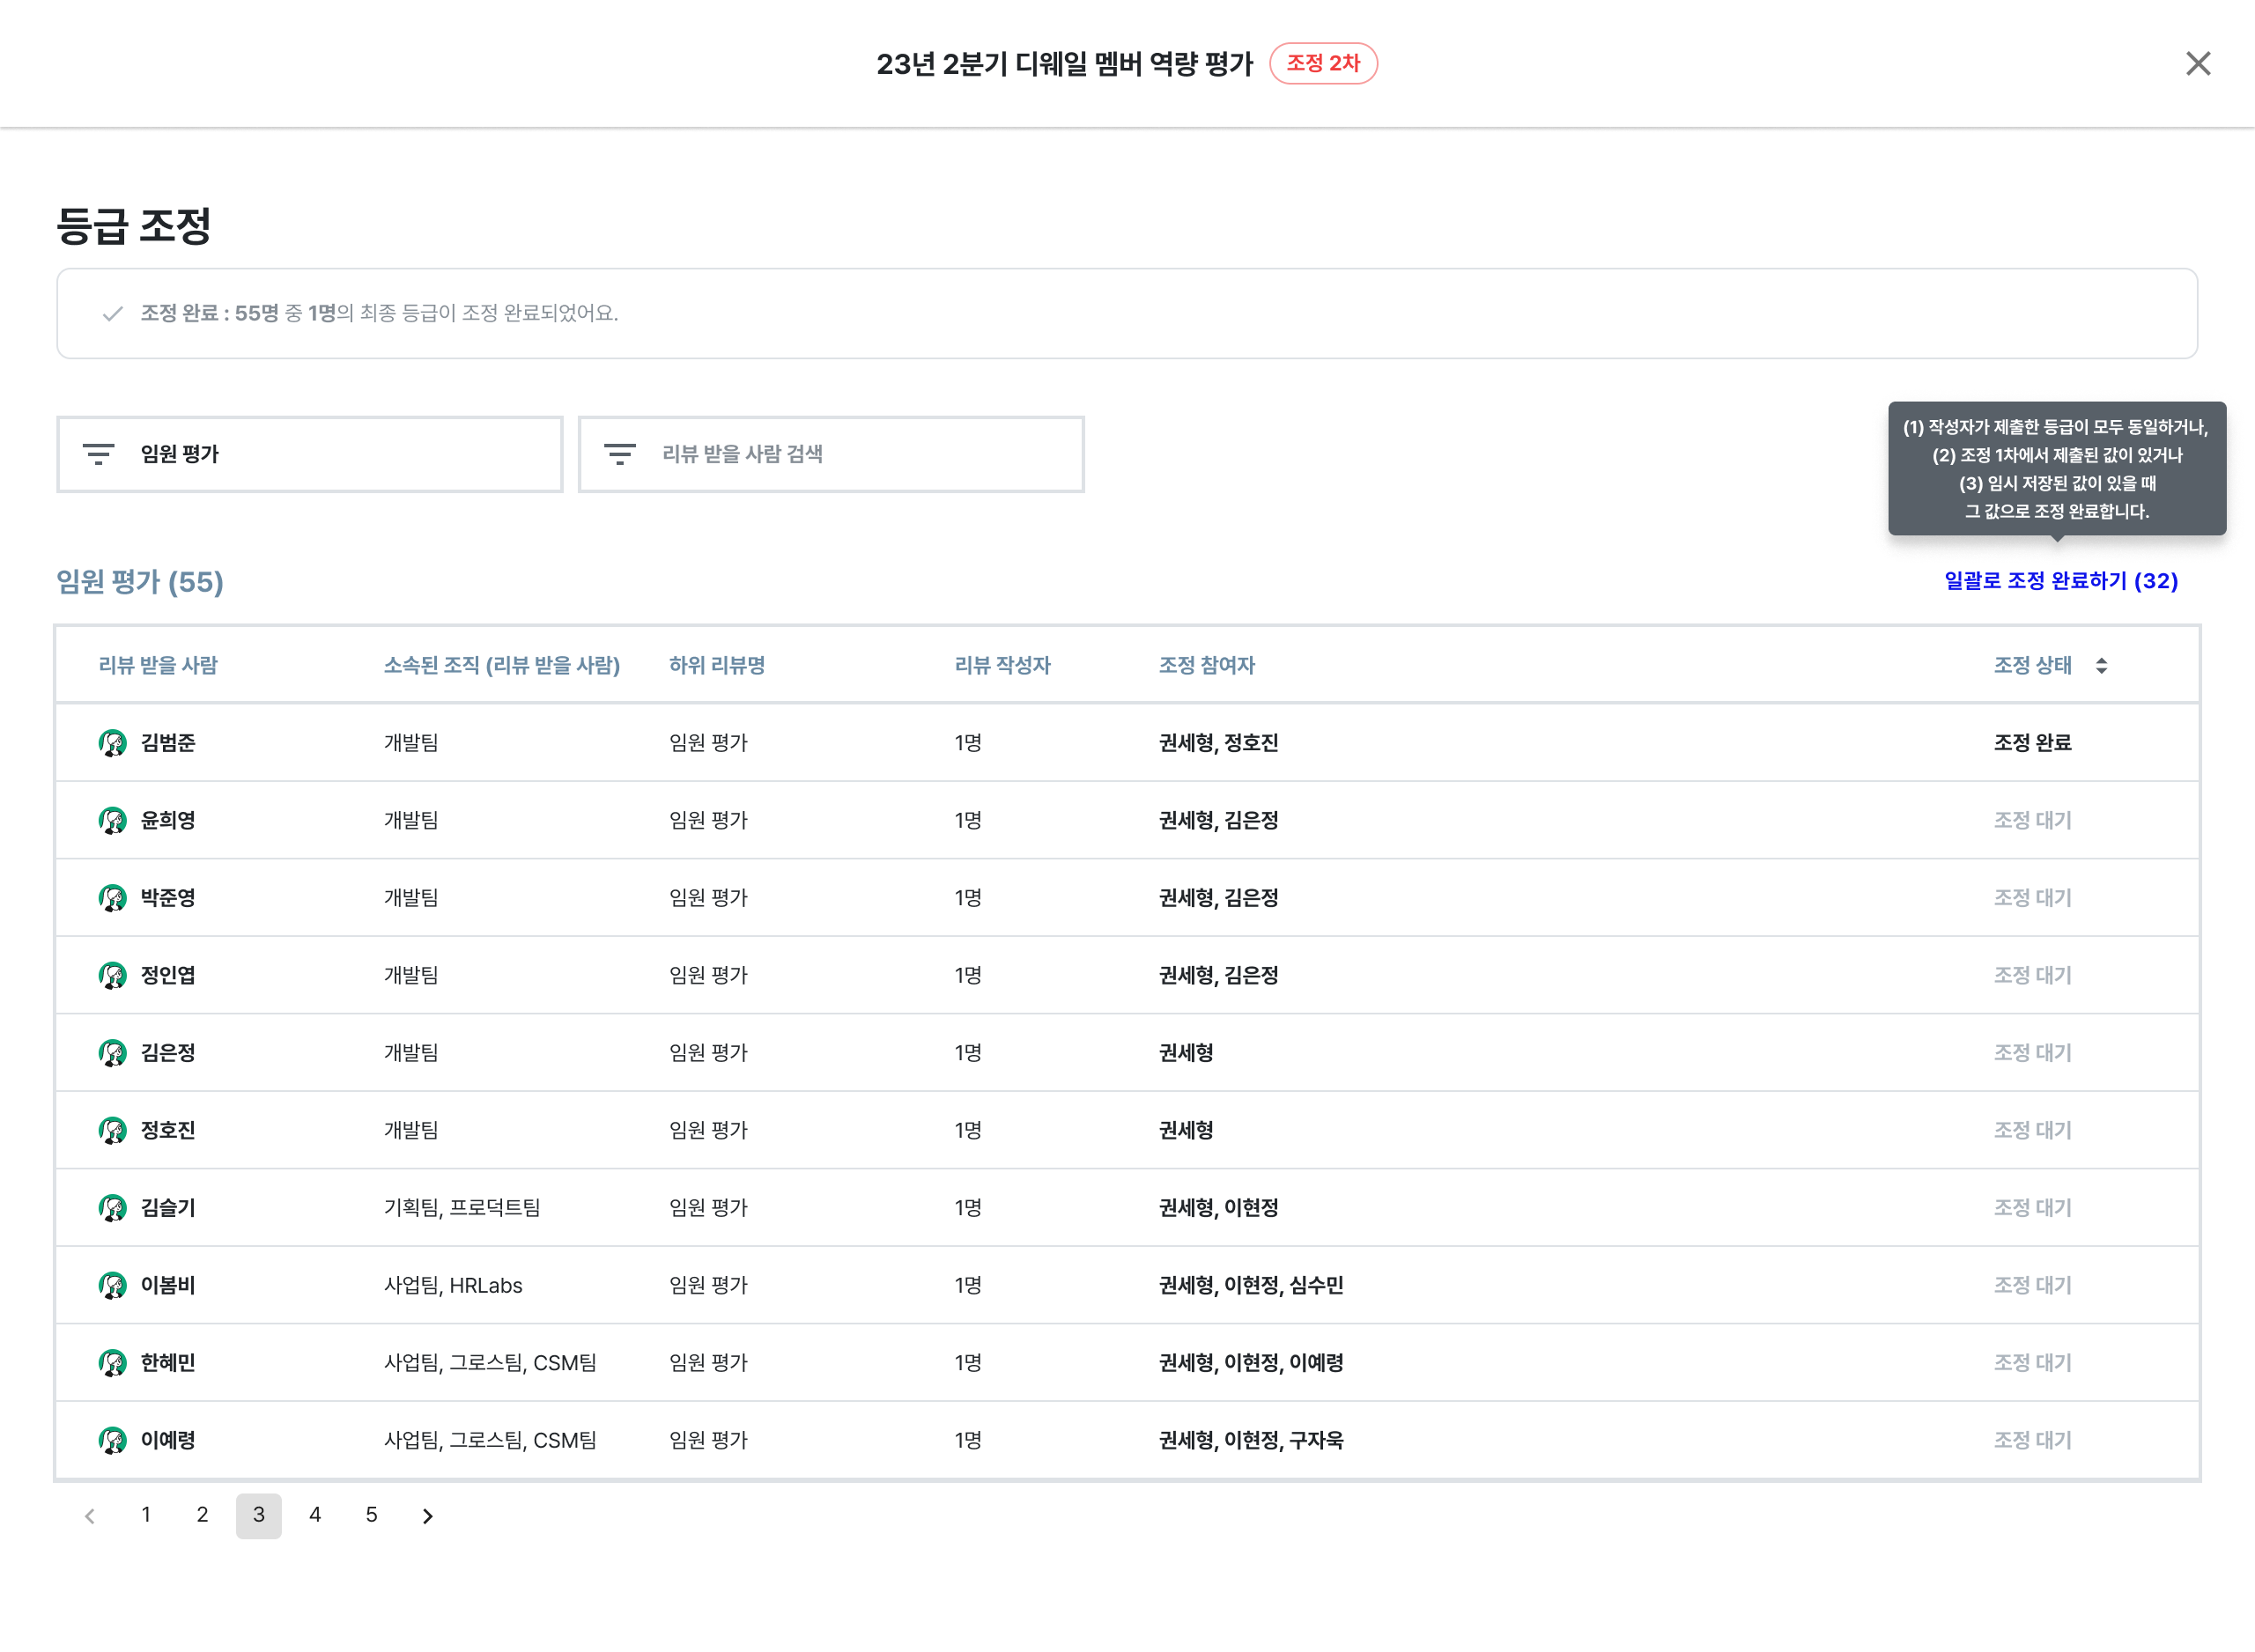Screen dimensions: 2255x1652
Task: Click the 조정 2차 badge
Action: pyautogui.click(x=1323, y=64)
